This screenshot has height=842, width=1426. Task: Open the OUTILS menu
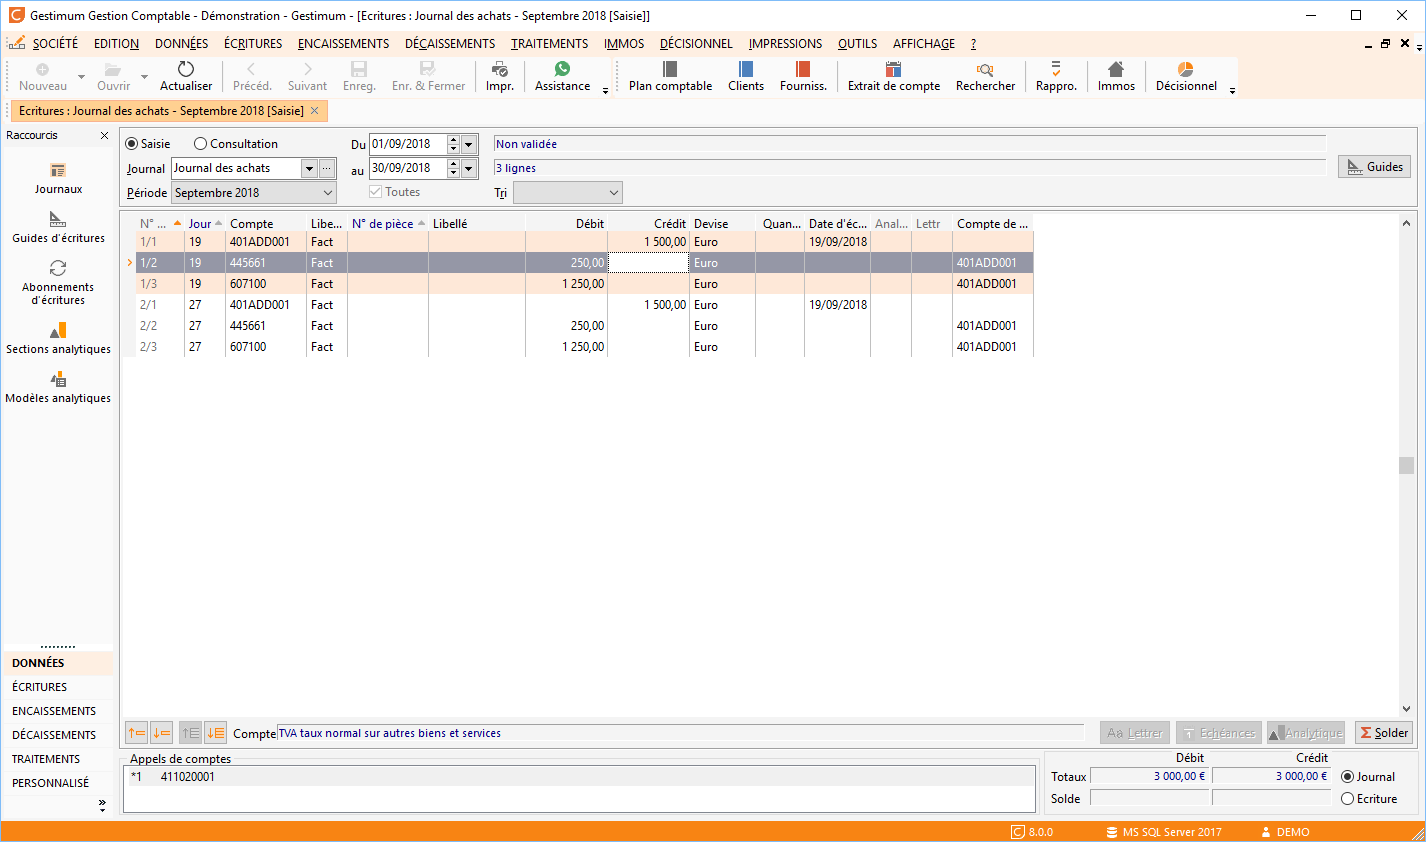coord(858,44)
